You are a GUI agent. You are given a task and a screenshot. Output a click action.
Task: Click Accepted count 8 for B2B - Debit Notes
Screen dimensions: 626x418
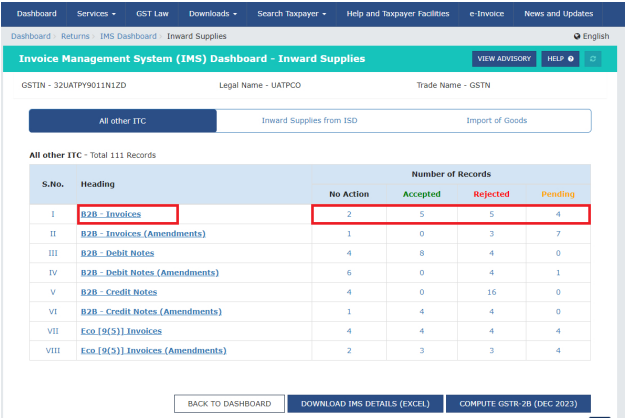(x=422, y=253)
